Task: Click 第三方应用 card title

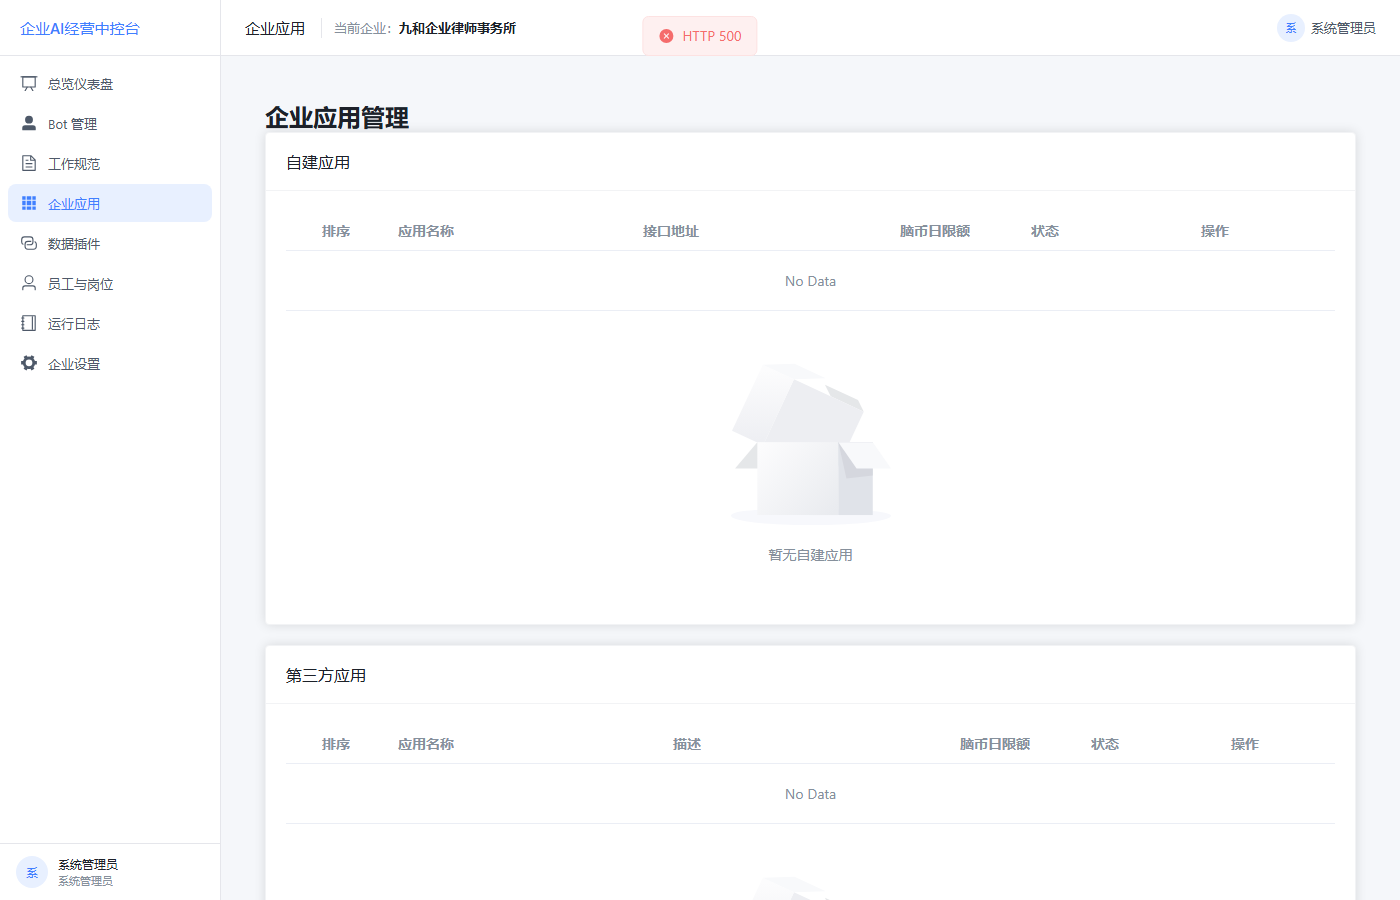Action: tap(326, 675)
